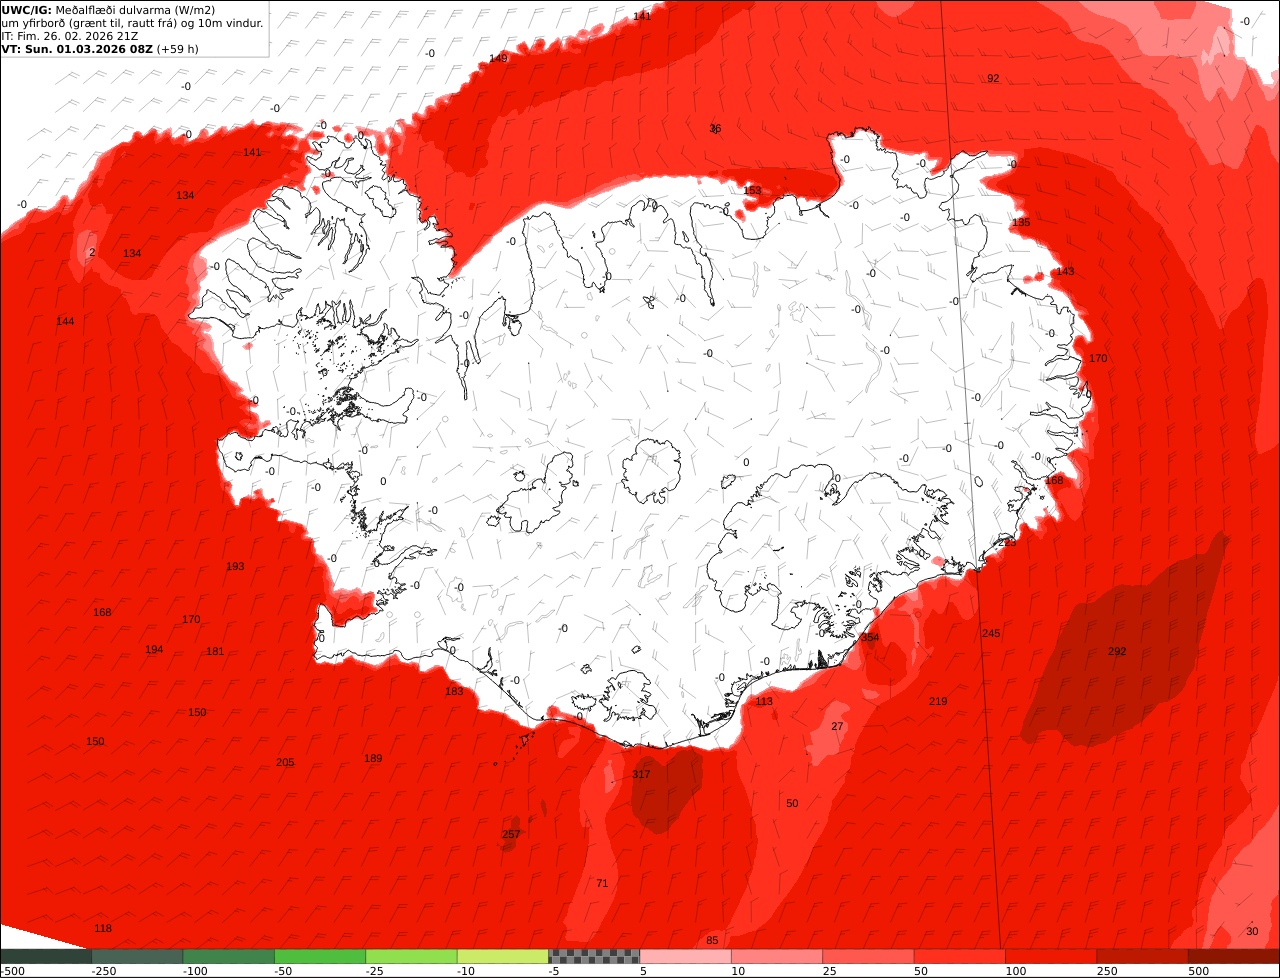Click the value 27 south of Vatnajökull coast
1280x978 pixels.
(x=837, y=726)
